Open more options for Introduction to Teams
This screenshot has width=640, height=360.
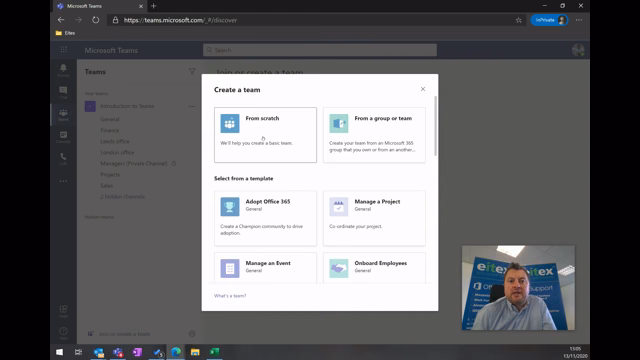pyautogui.click(x=192, y=106)
